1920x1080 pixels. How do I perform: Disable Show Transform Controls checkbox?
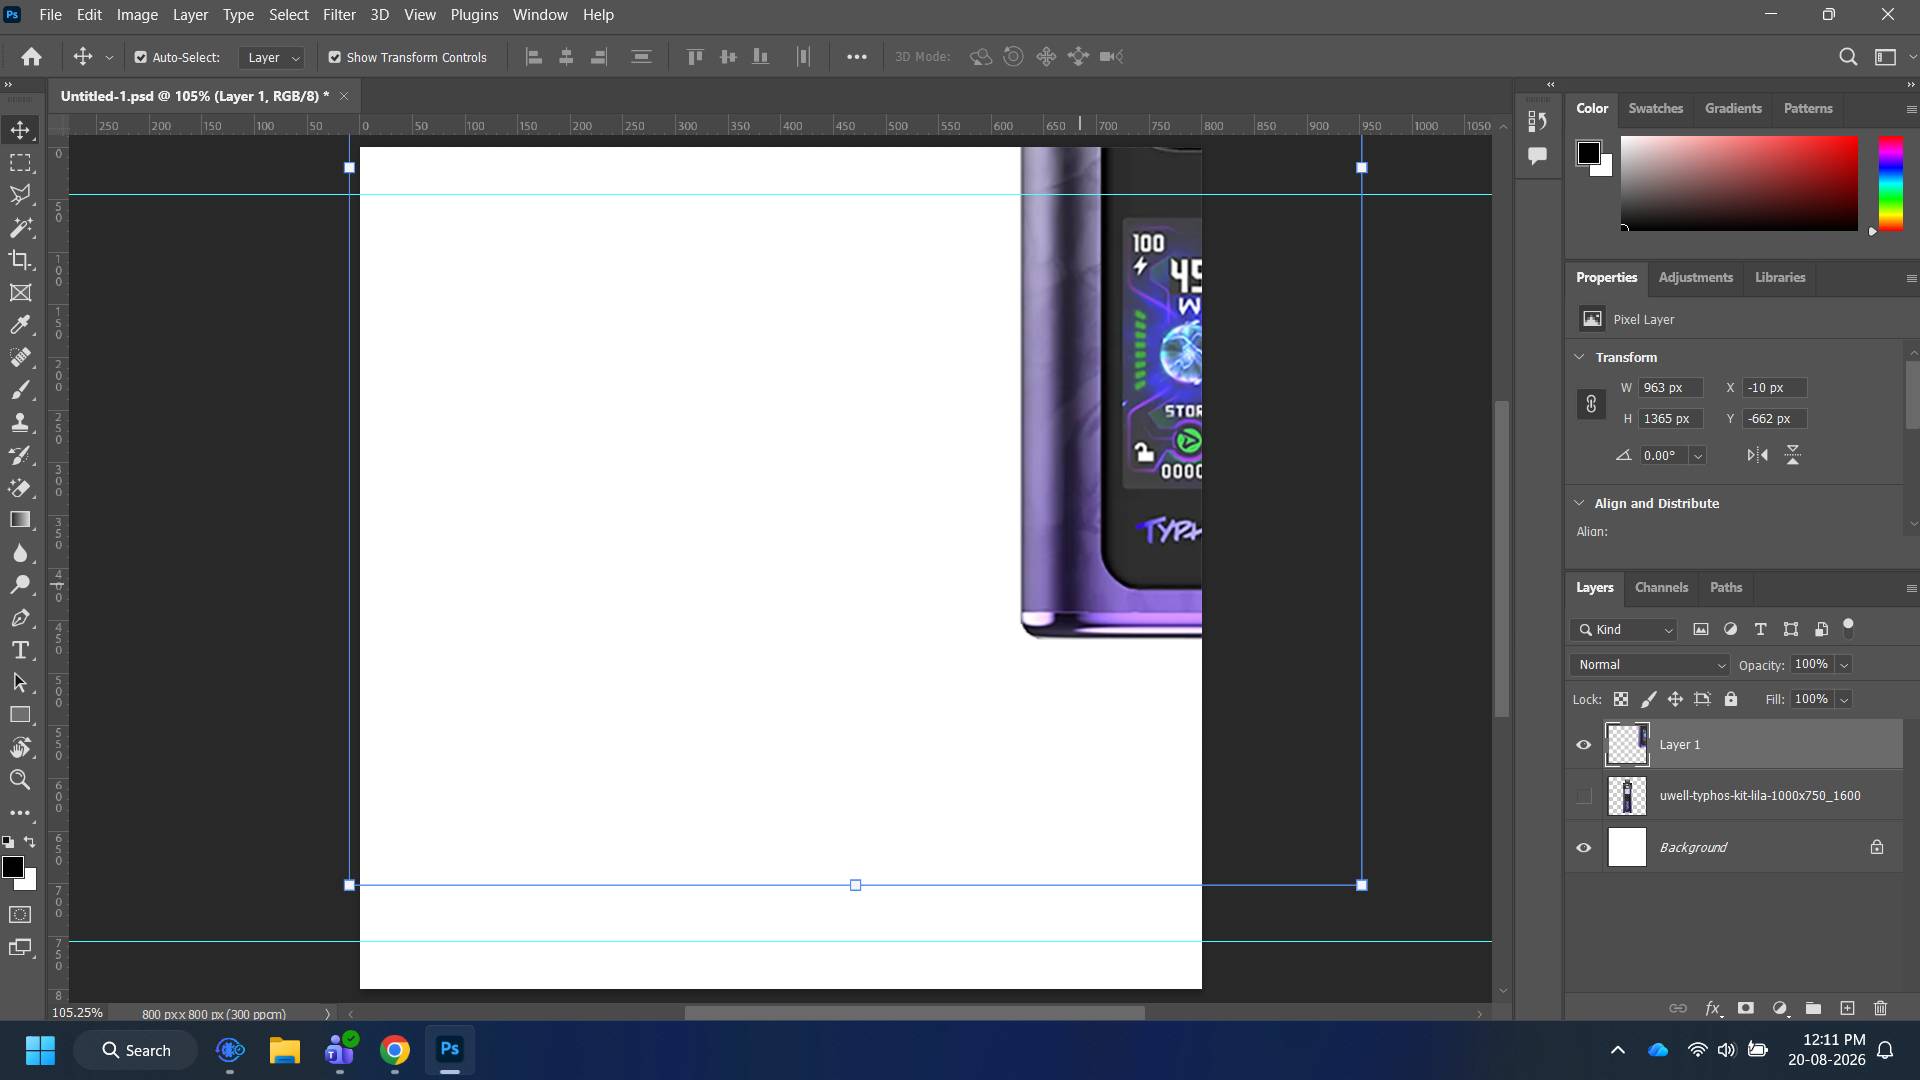click(335, 57)
